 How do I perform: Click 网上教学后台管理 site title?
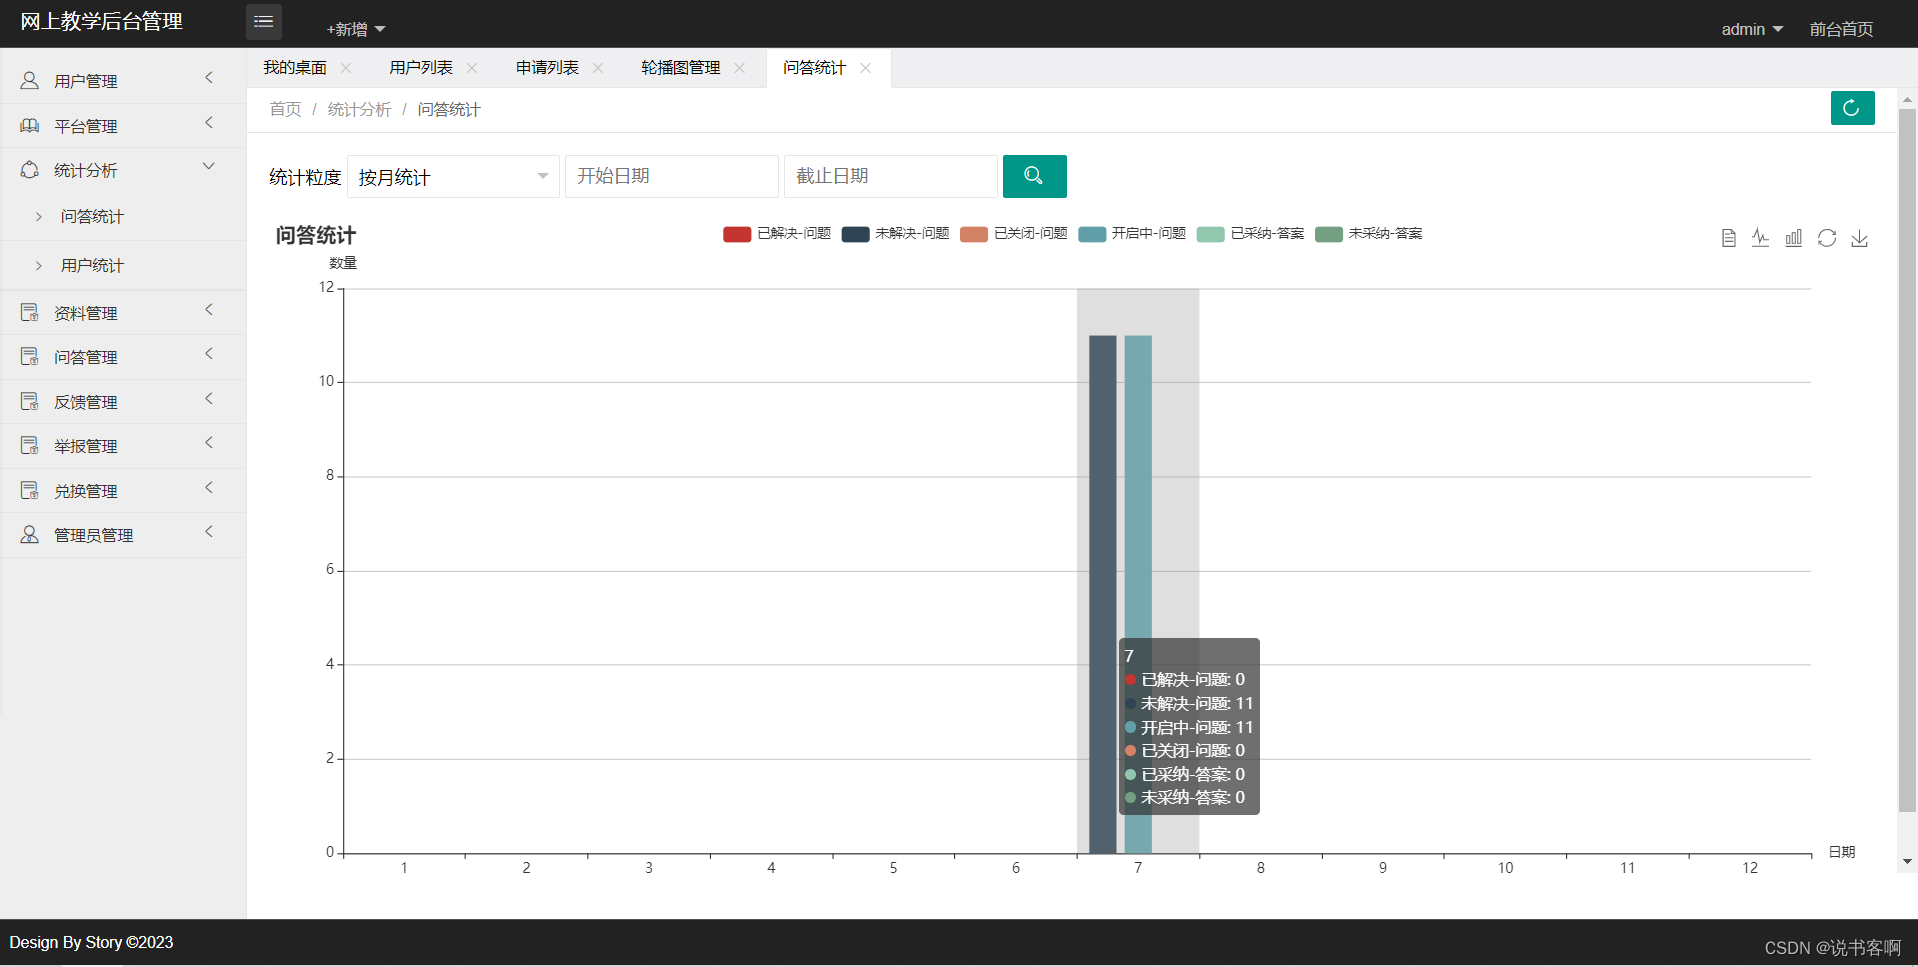101,22
